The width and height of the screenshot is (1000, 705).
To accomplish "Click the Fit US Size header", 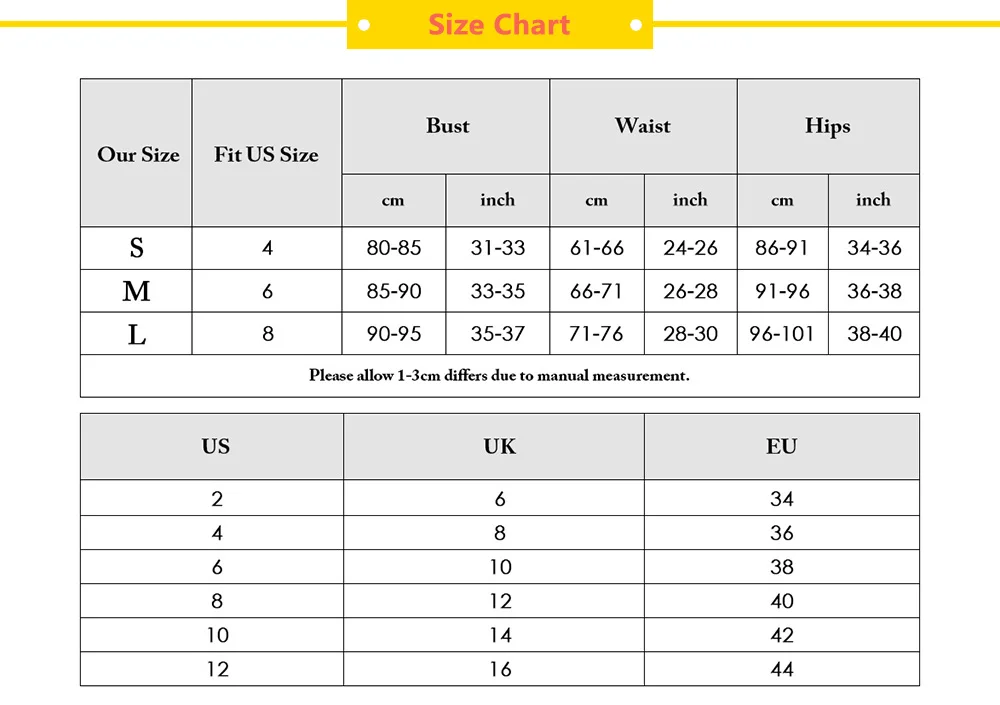I will pyautogui.click(x=266, y=154).
